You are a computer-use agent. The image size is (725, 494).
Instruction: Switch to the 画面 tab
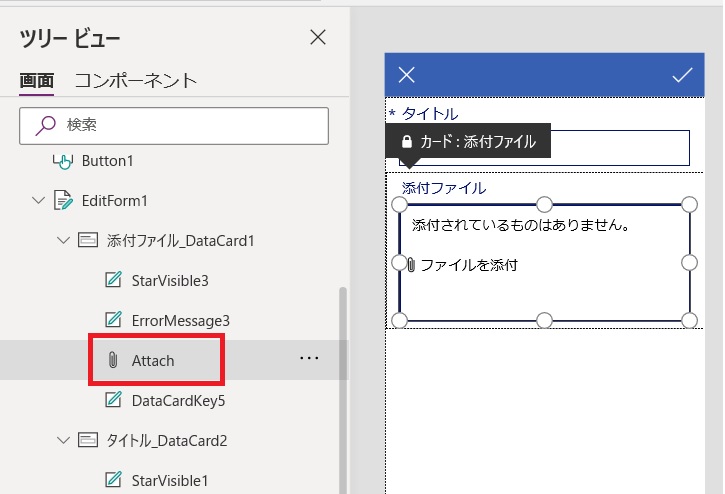point(37,80)
